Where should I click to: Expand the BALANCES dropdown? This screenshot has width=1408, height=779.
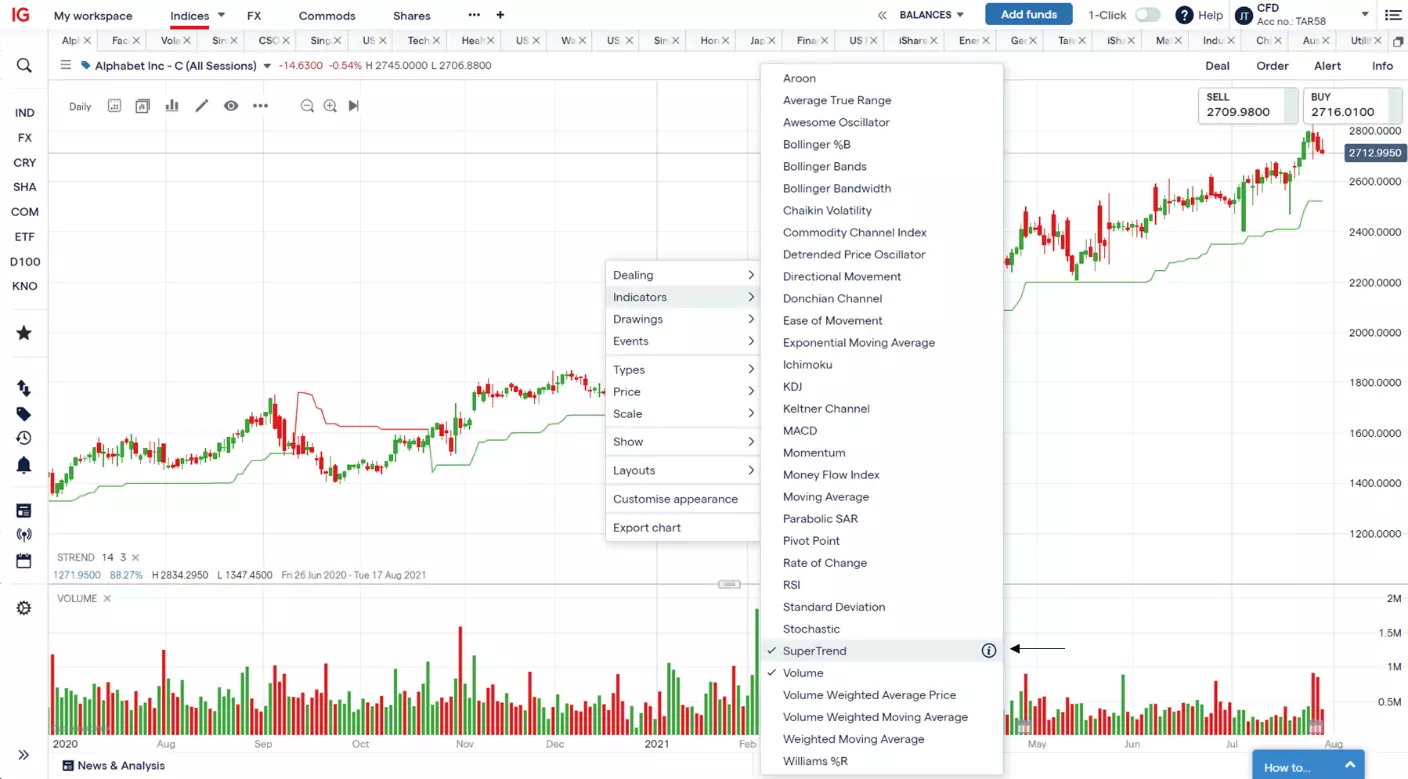[931, 15]
